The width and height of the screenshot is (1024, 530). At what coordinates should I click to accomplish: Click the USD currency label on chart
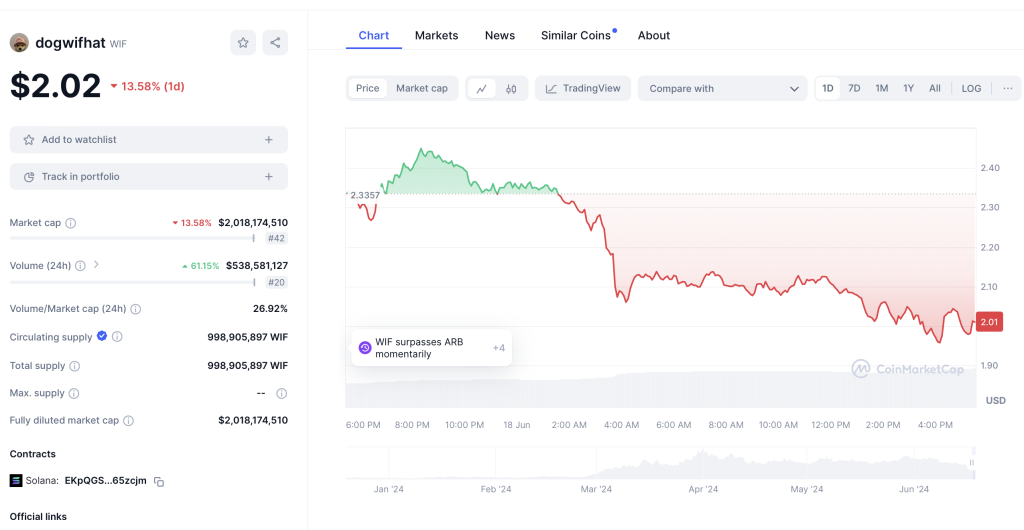995,400
